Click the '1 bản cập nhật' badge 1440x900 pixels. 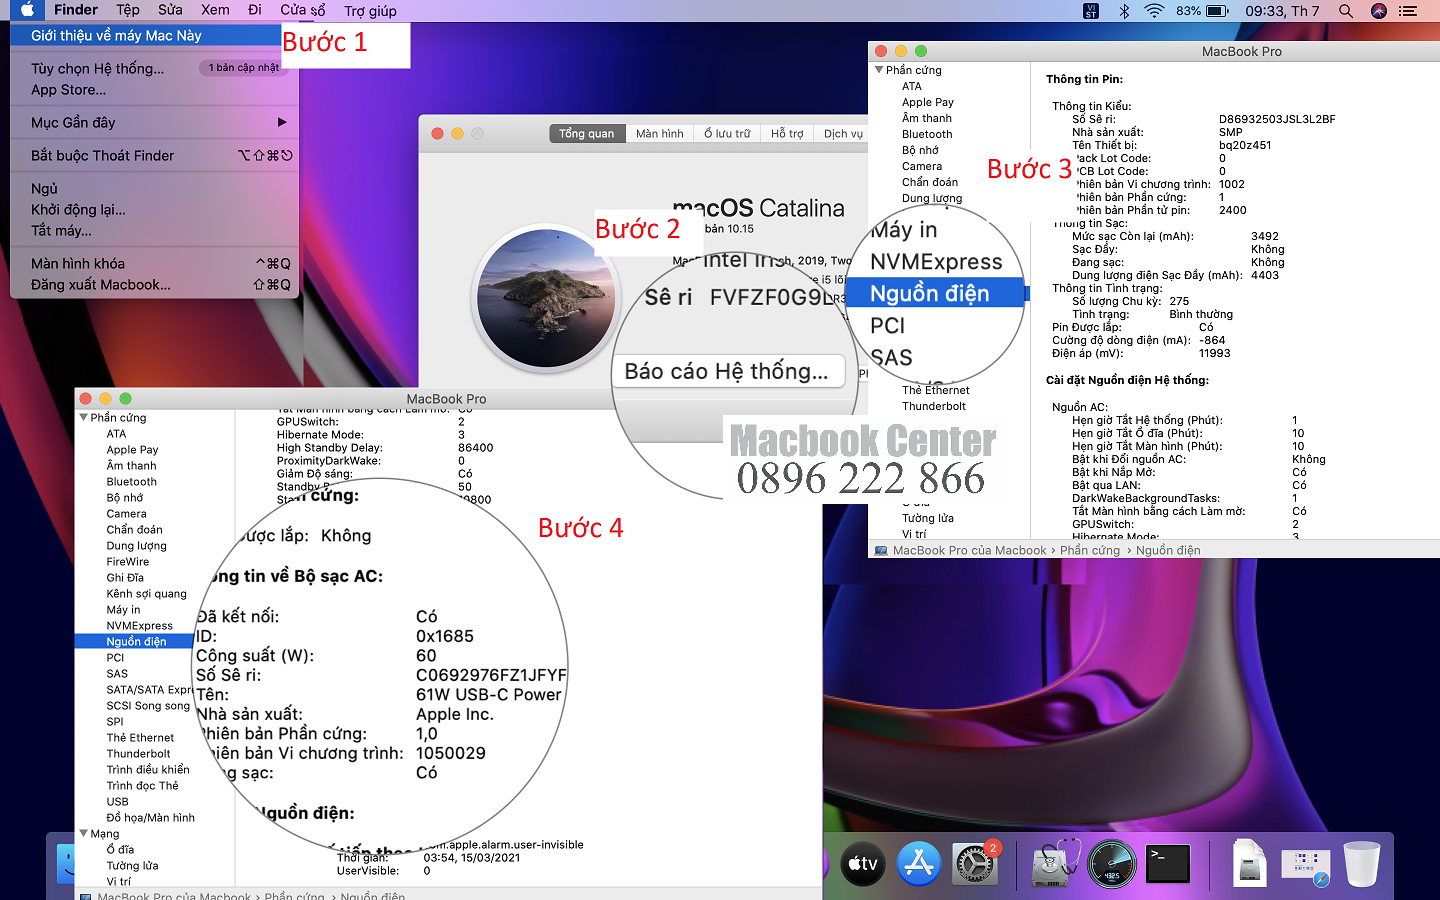244,67
